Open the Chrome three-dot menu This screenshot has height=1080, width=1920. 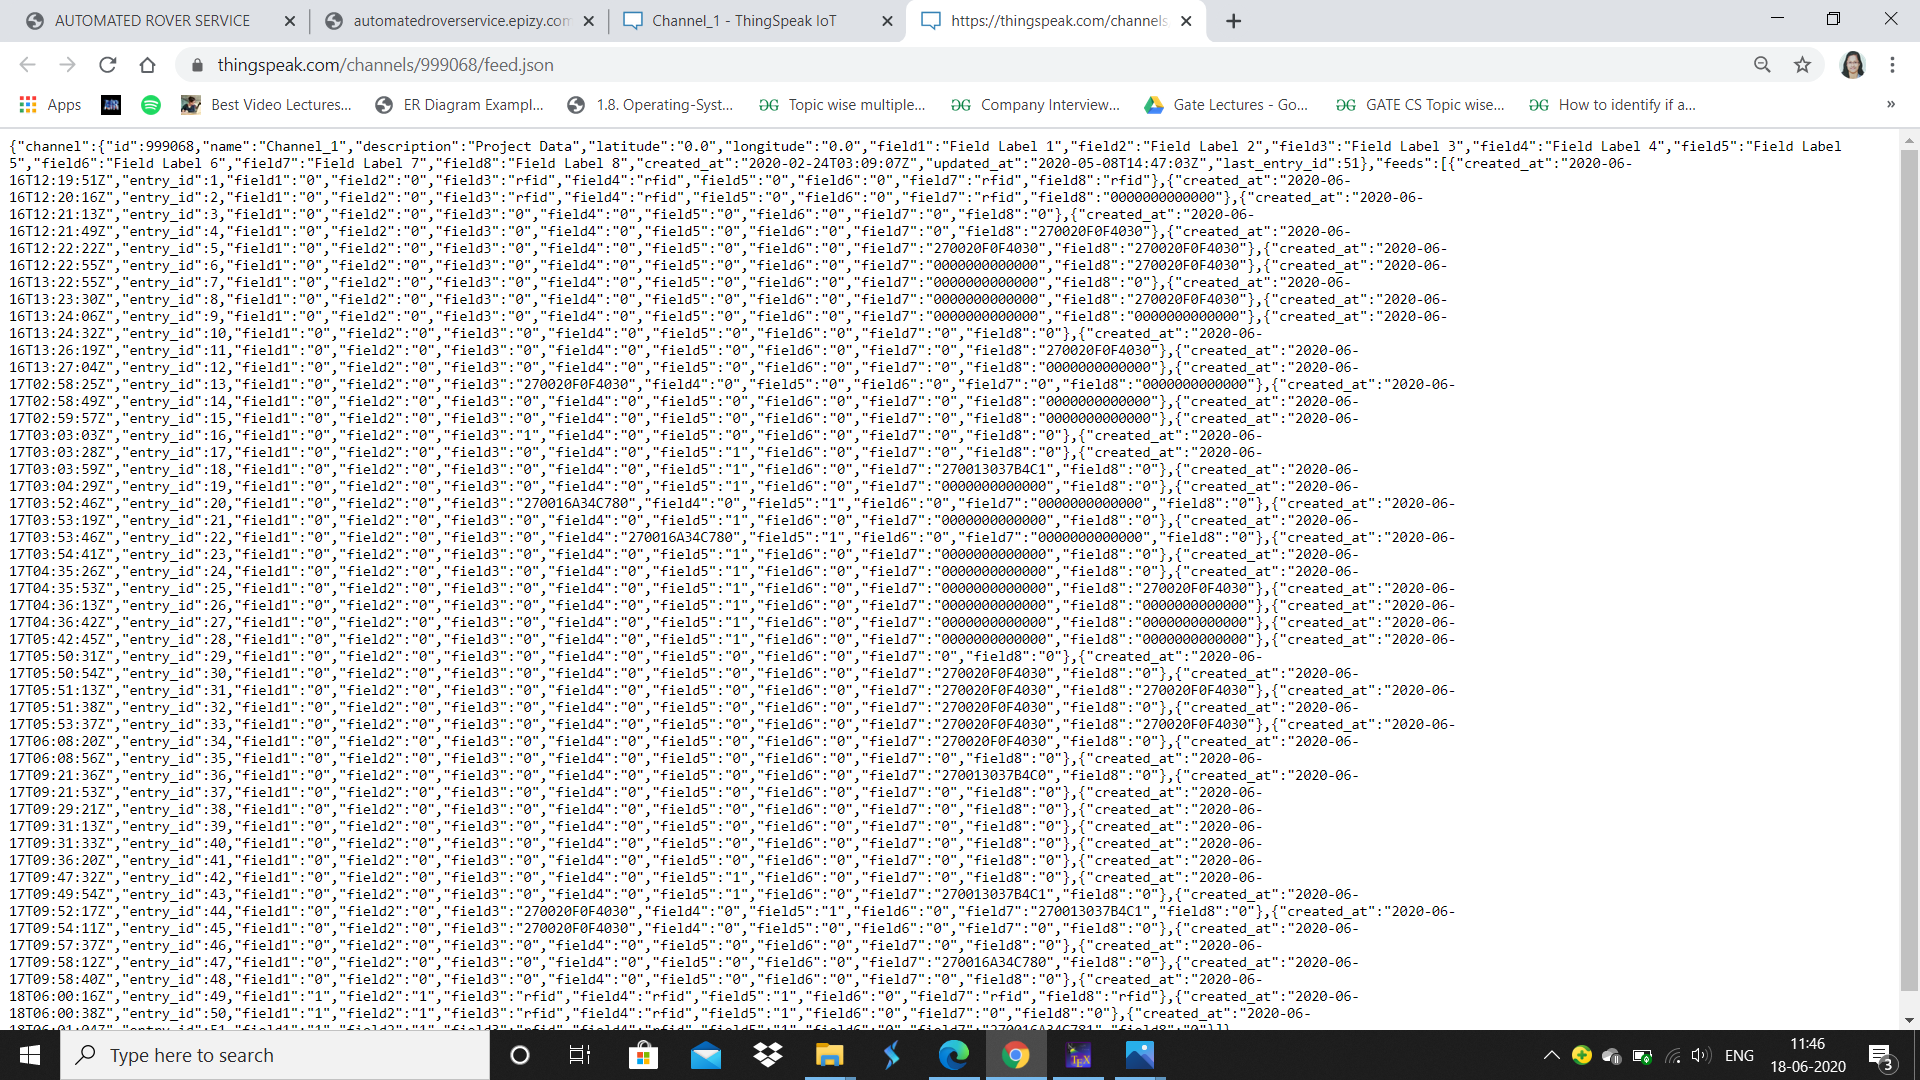(1892, 65)
